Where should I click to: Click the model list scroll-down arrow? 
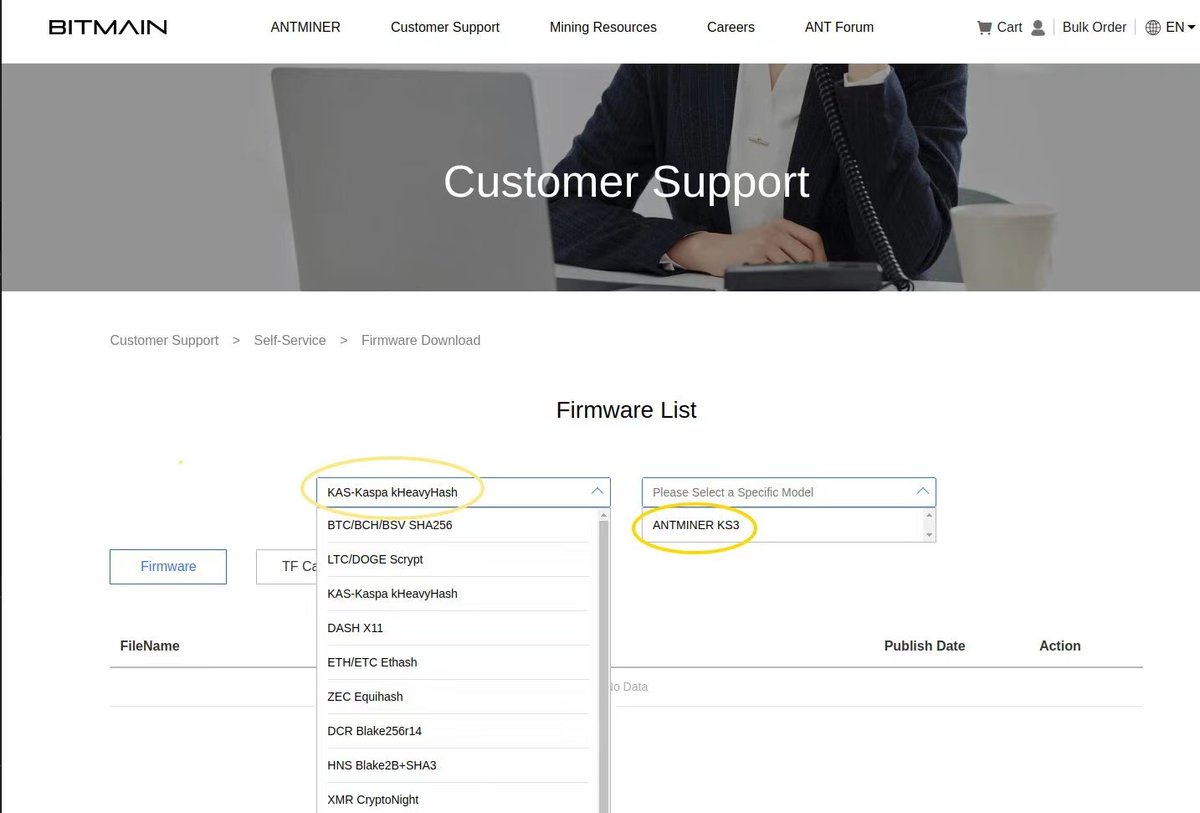(x=930, y=535)
